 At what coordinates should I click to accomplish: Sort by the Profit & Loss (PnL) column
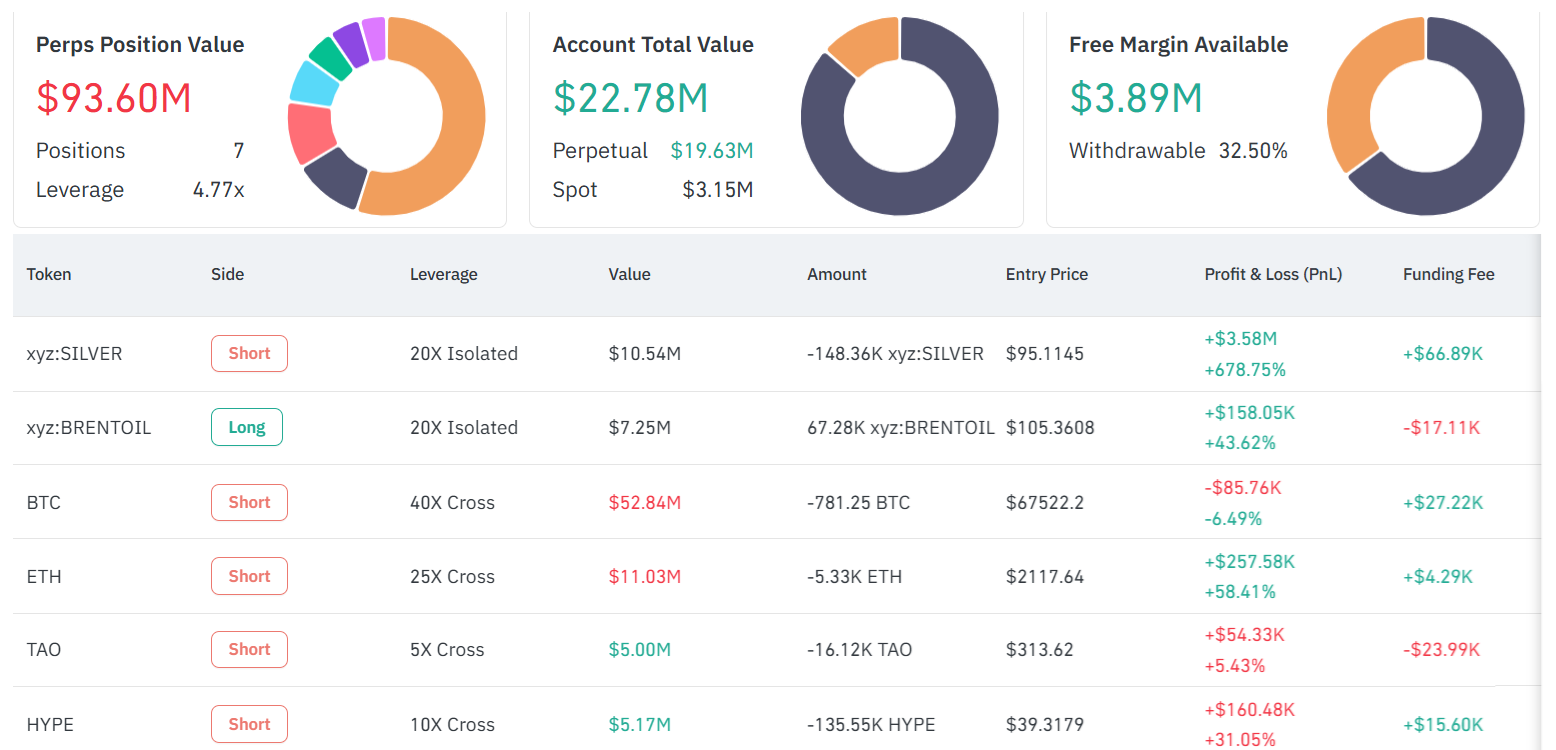pyautogui.click(x=1273, y=274)
